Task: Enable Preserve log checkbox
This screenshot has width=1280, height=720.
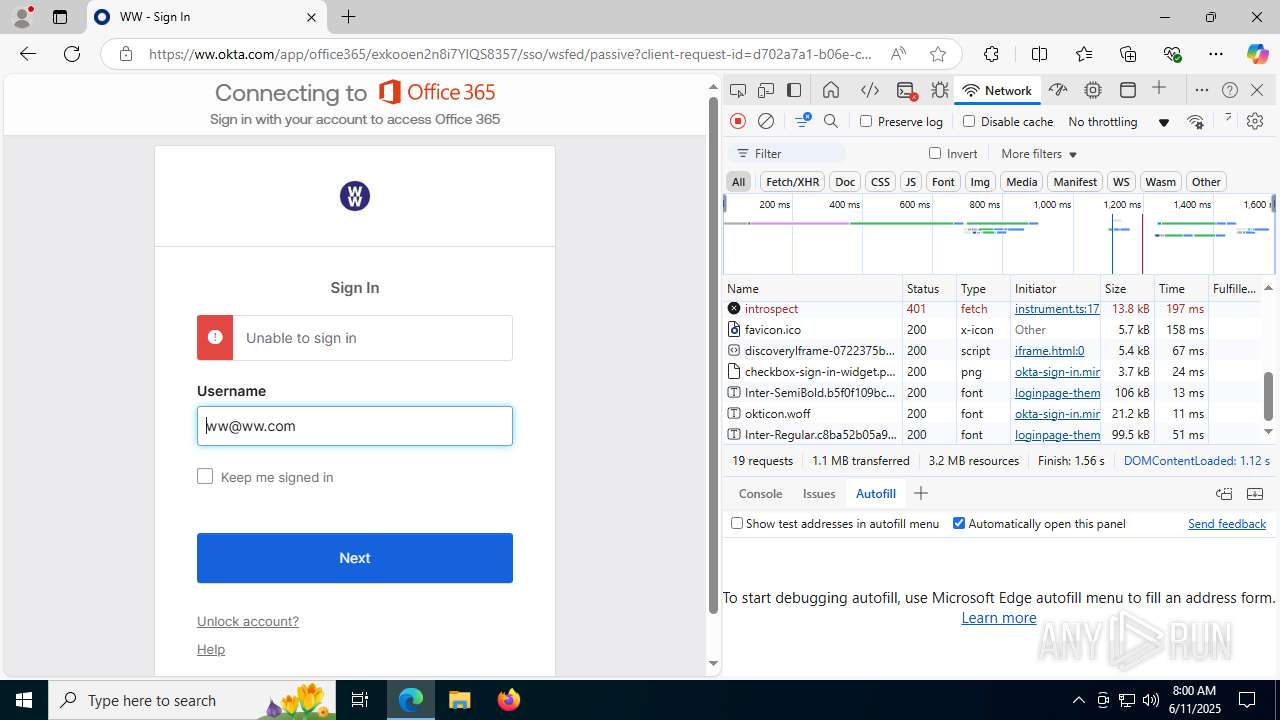Action: tap(866, 121)
